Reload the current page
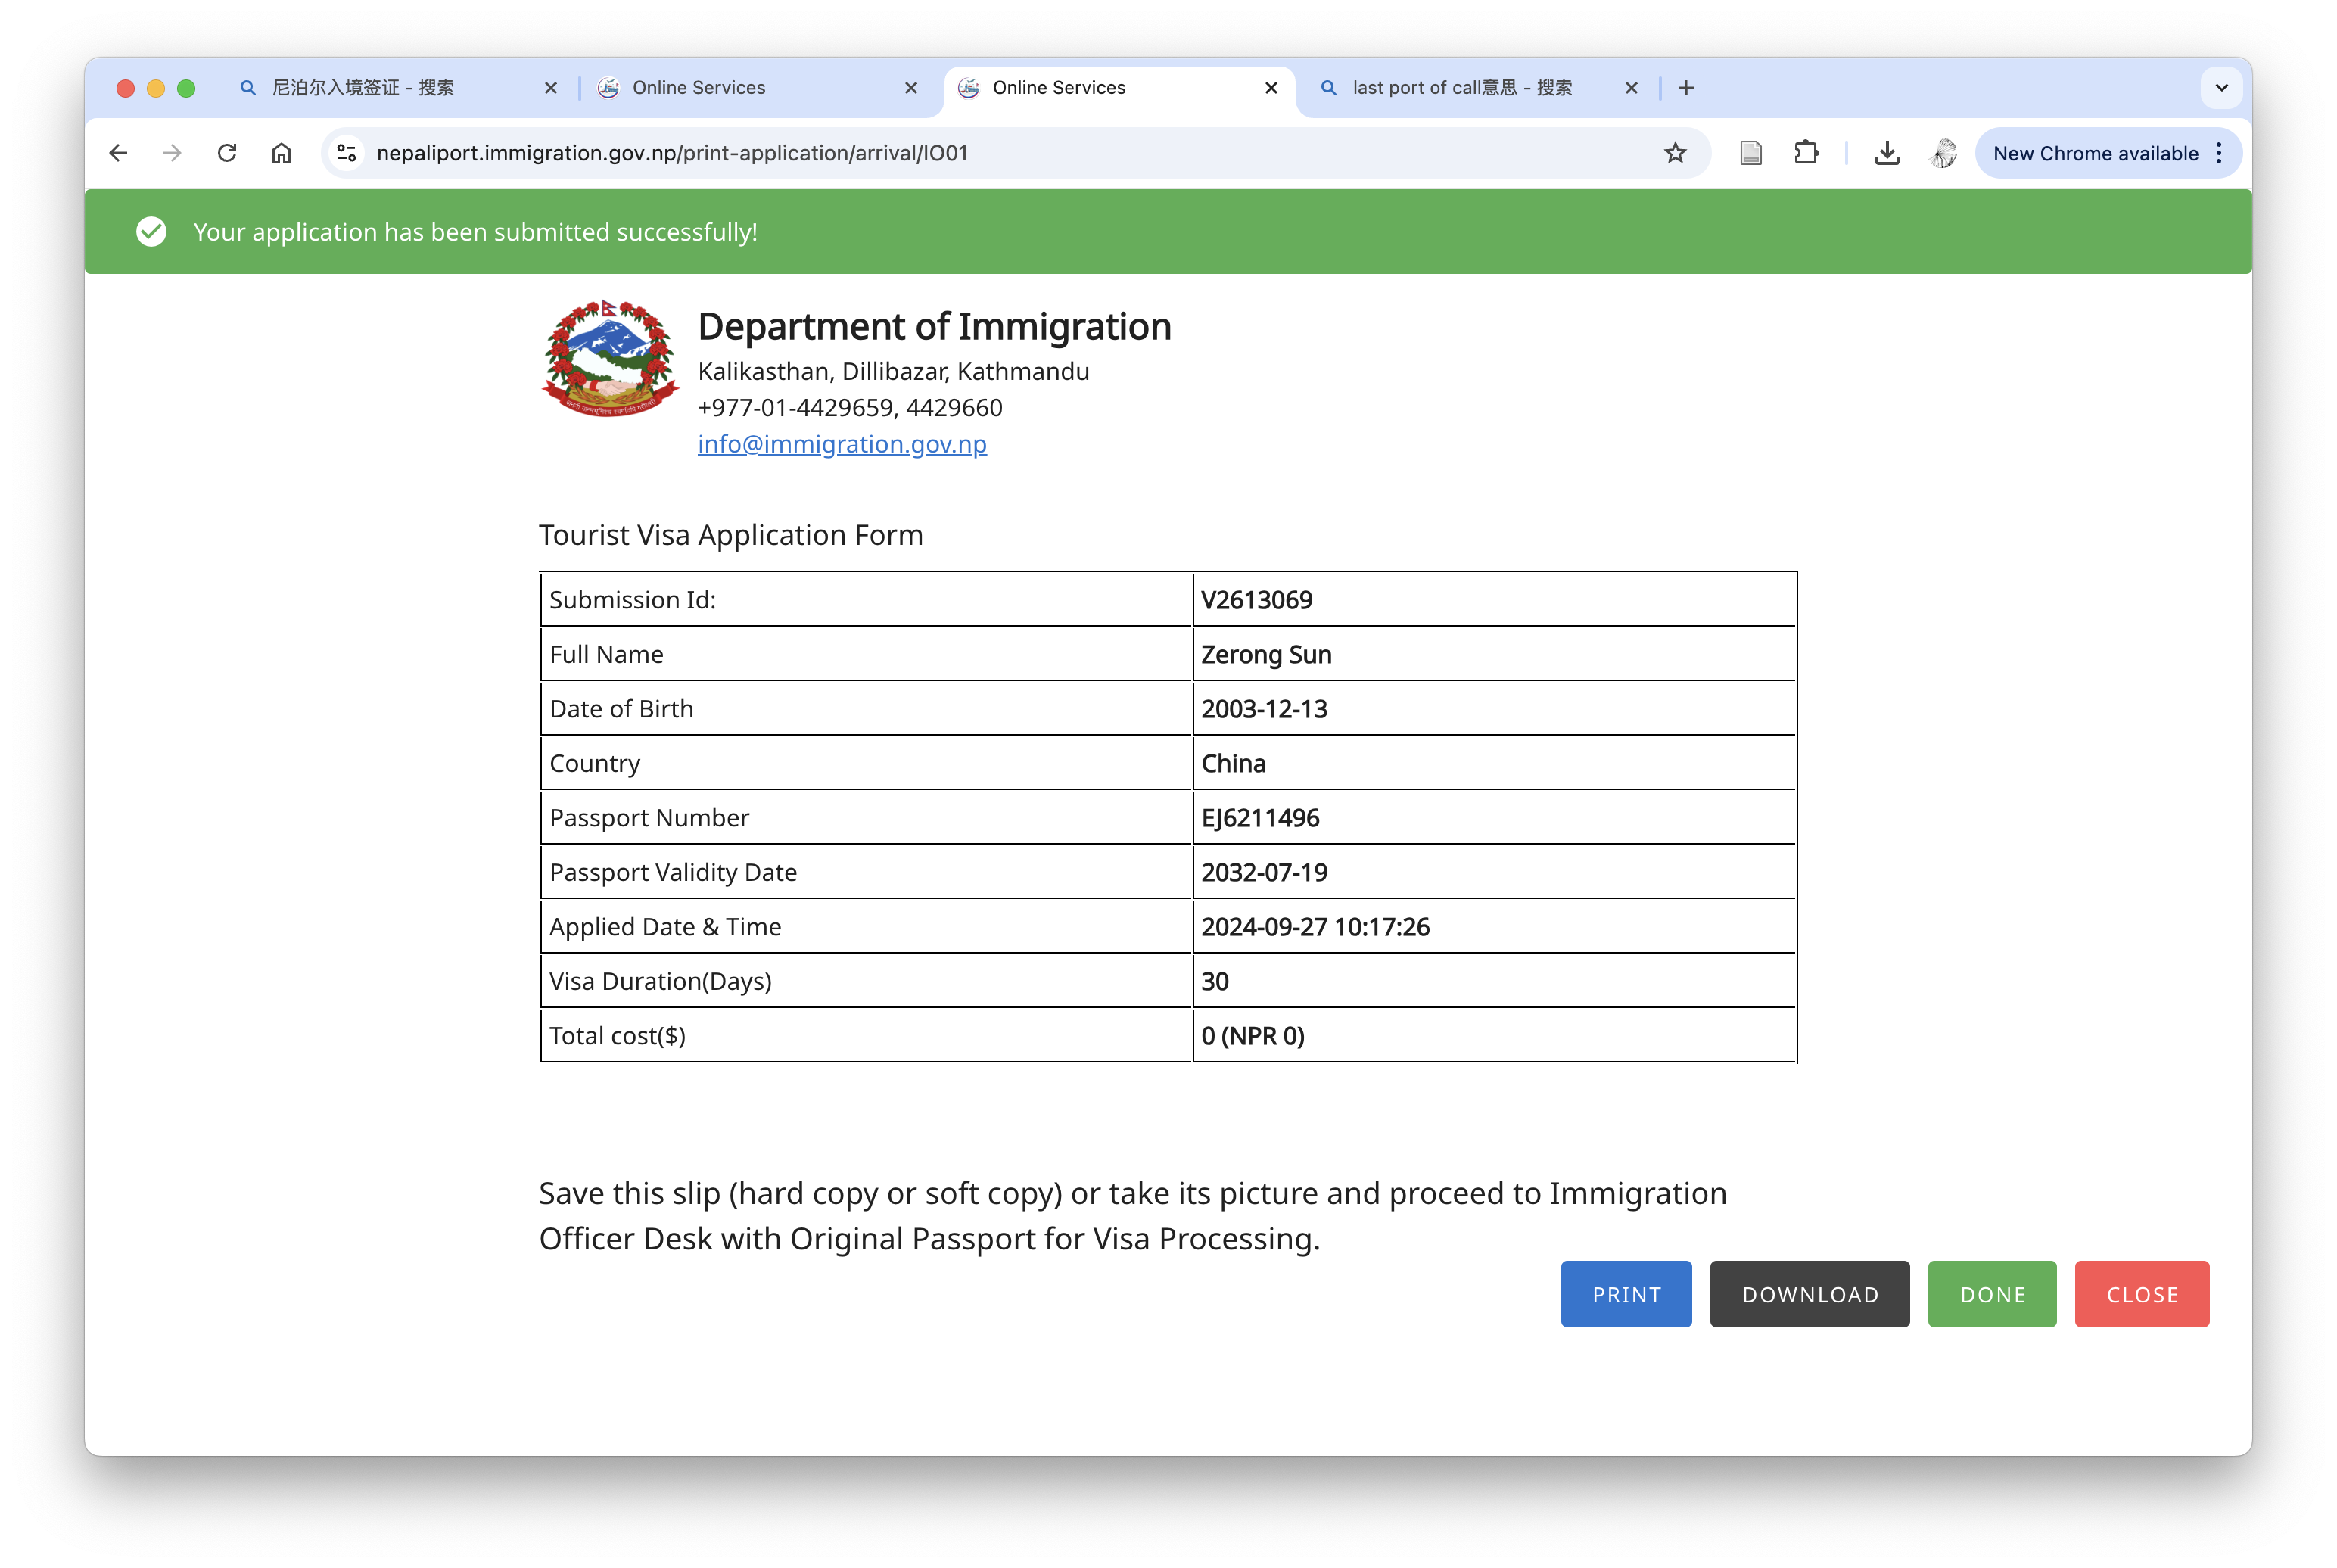Image resolution: width=2337 pixels, height=1568 pixels. pos(227,153)
